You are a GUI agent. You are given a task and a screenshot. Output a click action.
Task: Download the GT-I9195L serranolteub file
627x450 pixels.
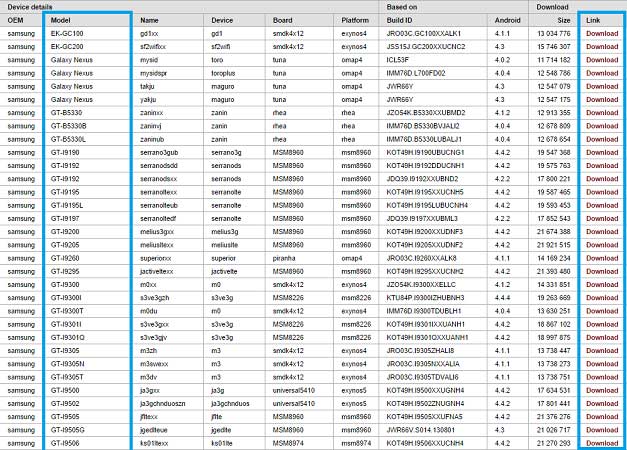click(x=602, y=205)
